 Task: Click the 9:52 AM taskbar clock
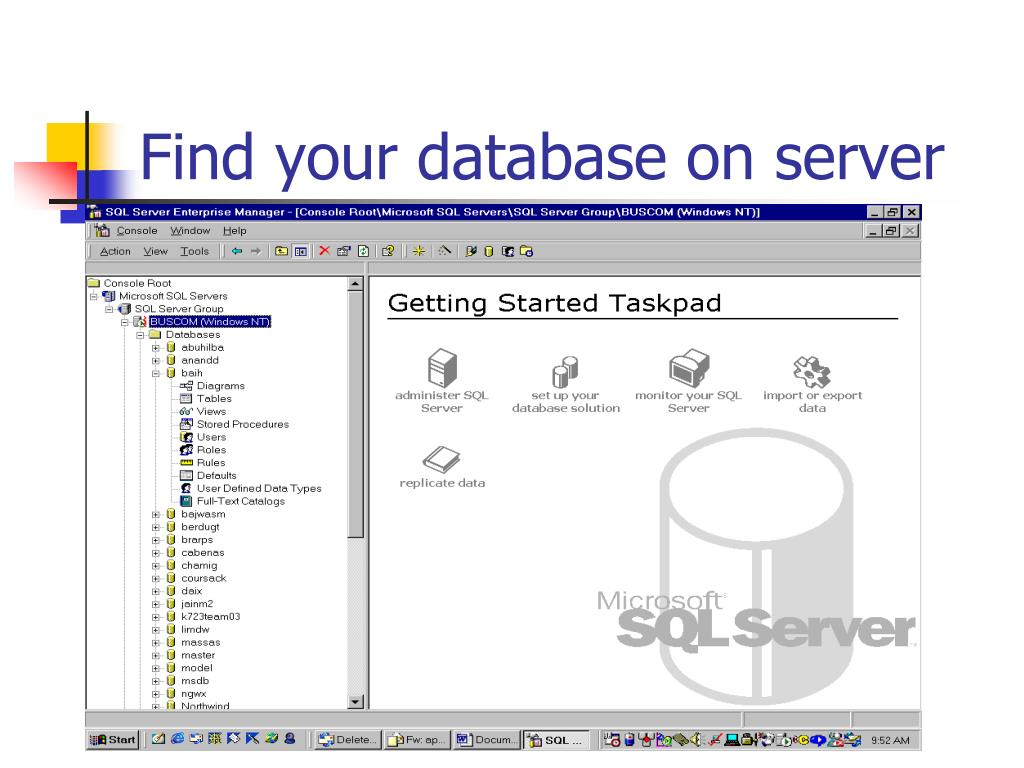pos(890,740)
